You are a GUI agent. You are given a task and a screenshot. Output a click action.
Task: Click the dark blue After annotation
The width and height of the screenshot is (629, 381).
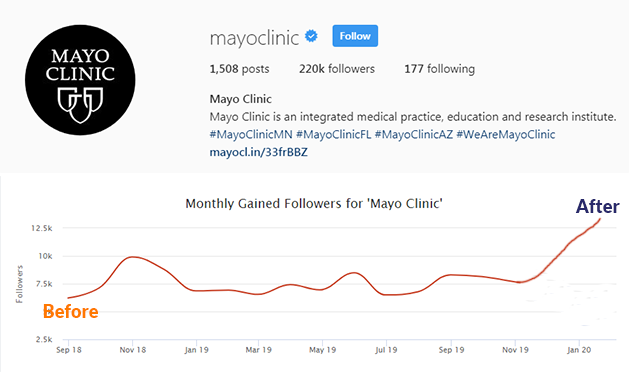(x=598, y=207)
